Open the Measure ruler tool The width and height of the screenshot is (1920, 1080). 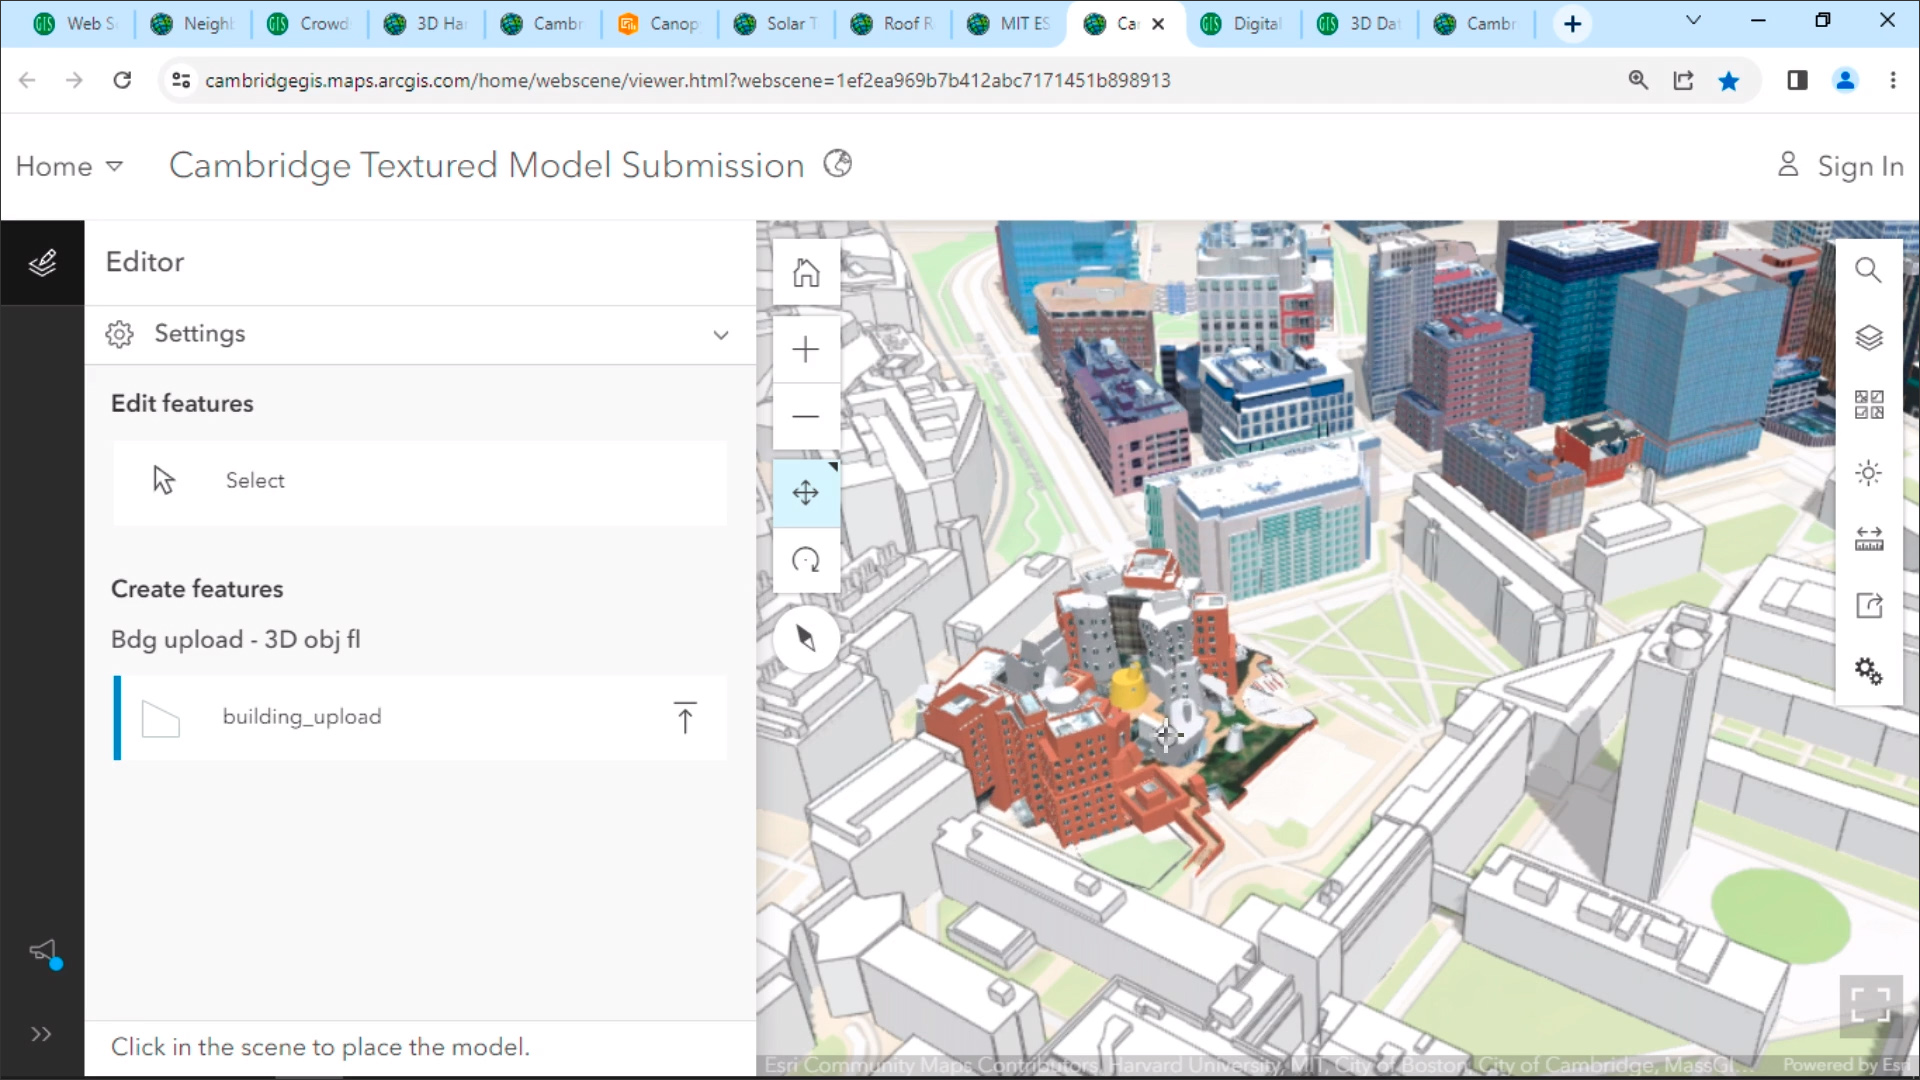point(1868,540)
